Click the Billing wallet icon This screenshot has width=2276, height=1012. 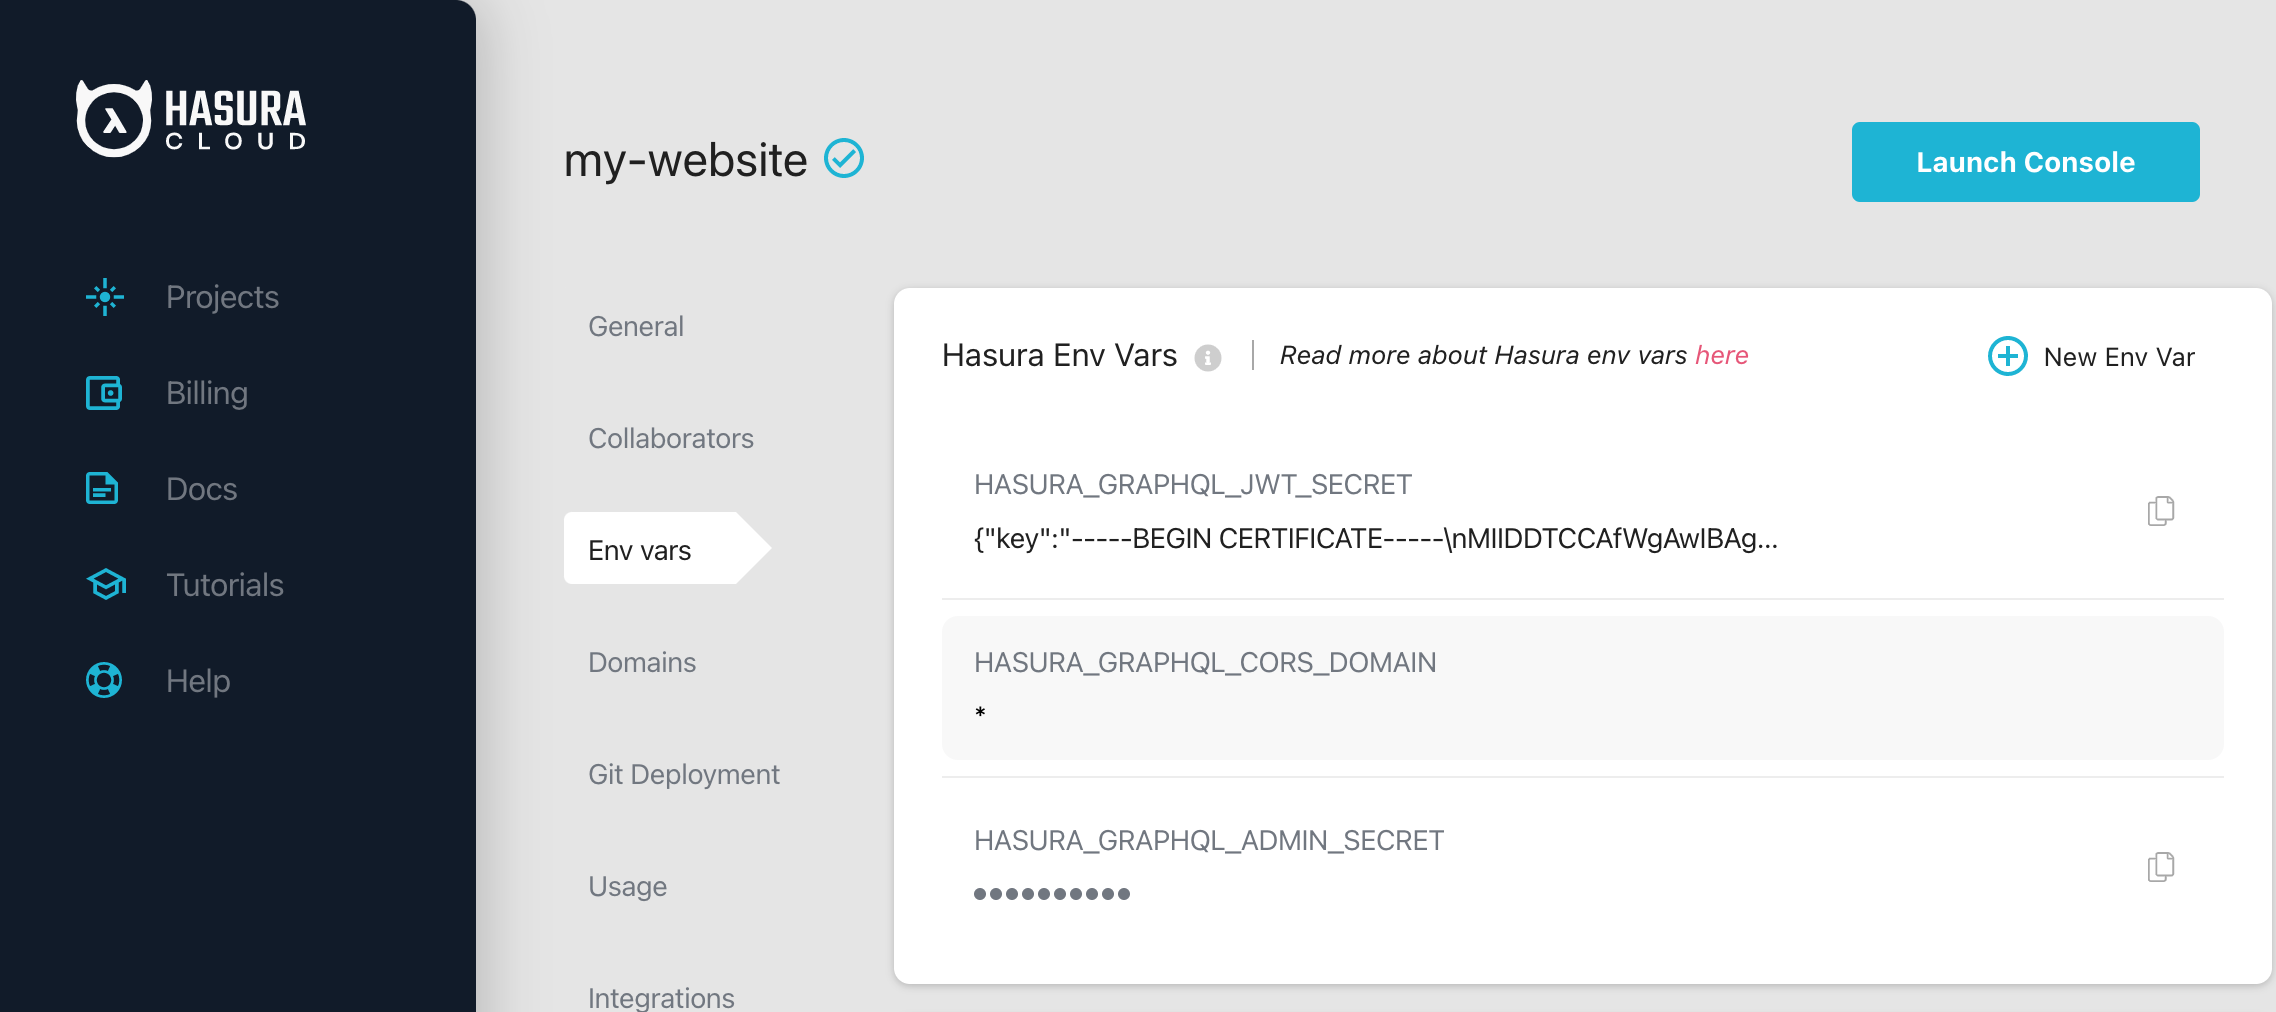pyautogui.click(x=104, y=393)
